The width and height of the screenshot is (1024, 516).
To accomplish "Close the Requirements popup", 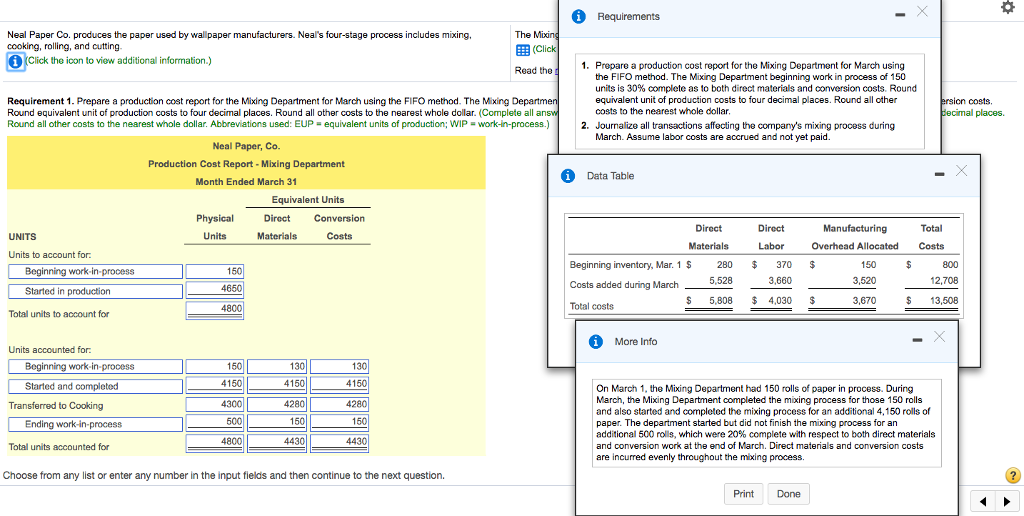I will tap(921, 11).
